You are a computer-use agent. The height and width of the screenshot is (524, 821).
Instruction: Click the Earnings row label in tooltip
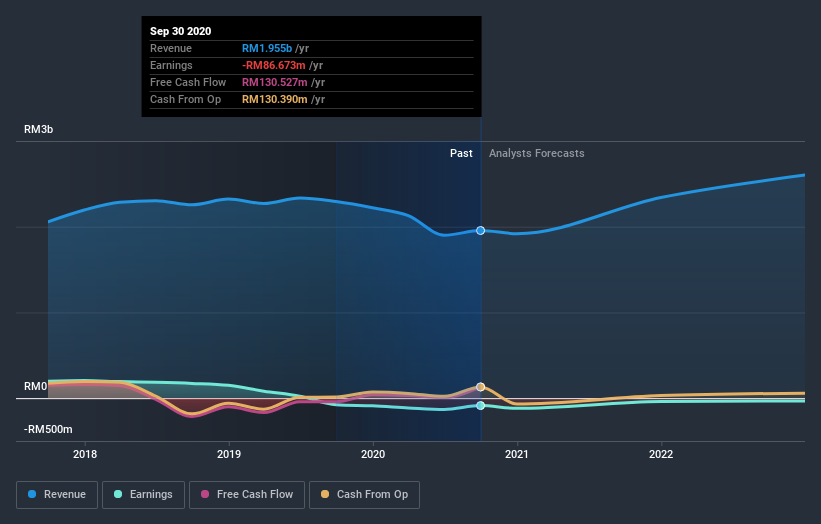(171, 65)
